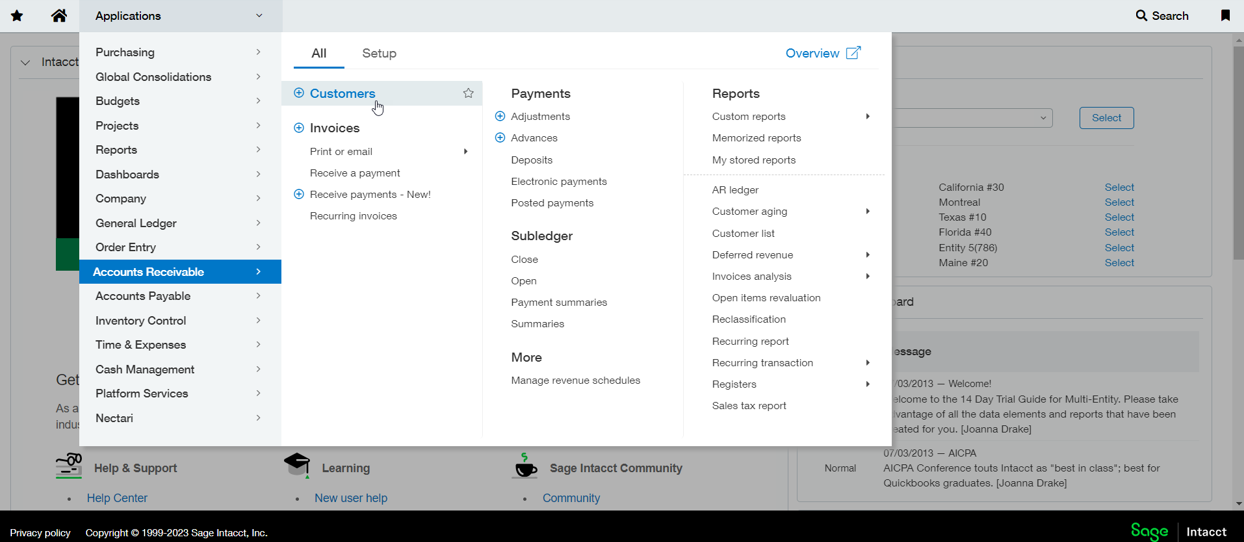This screenshot has height=542, width=1244.
Task: Click the plus icon beside Advances
Action: pos(500,138)
